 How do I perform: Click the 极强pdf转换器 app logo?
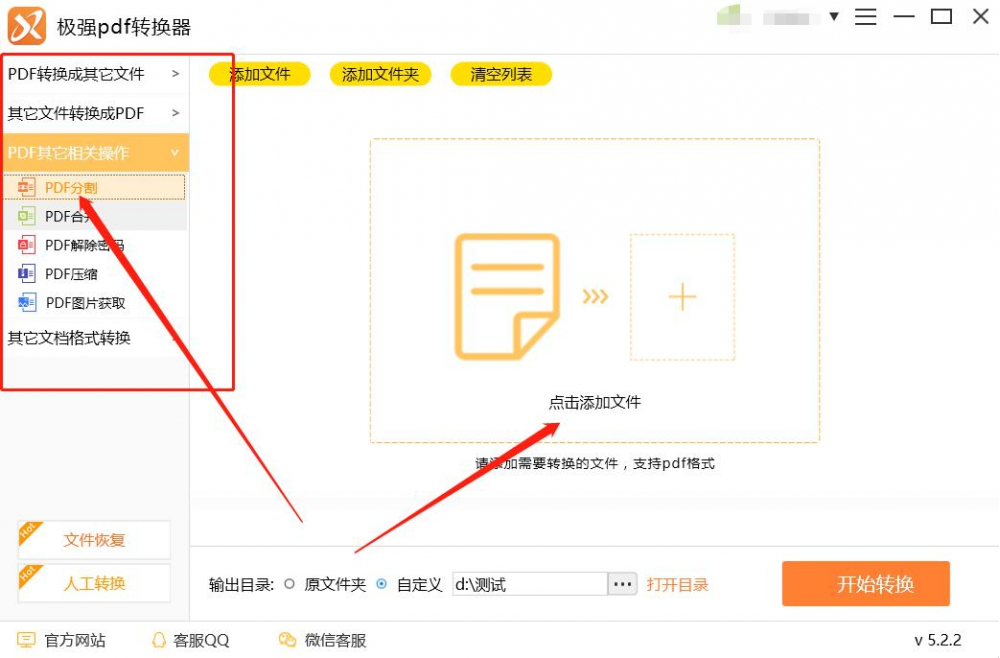coord(26,26)
